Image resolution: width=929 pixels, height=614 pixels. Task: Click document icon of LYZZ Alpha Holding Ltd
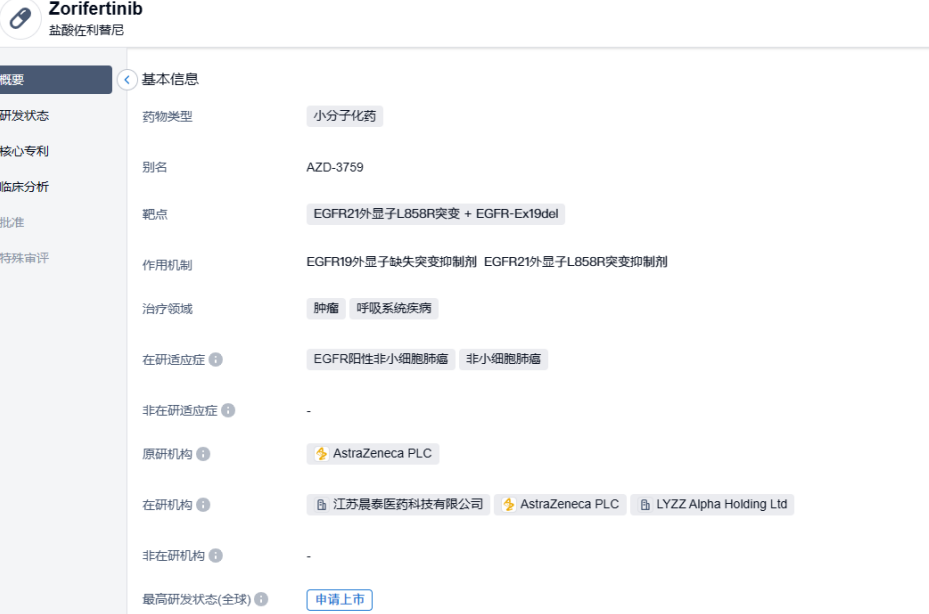click(645, 505)
